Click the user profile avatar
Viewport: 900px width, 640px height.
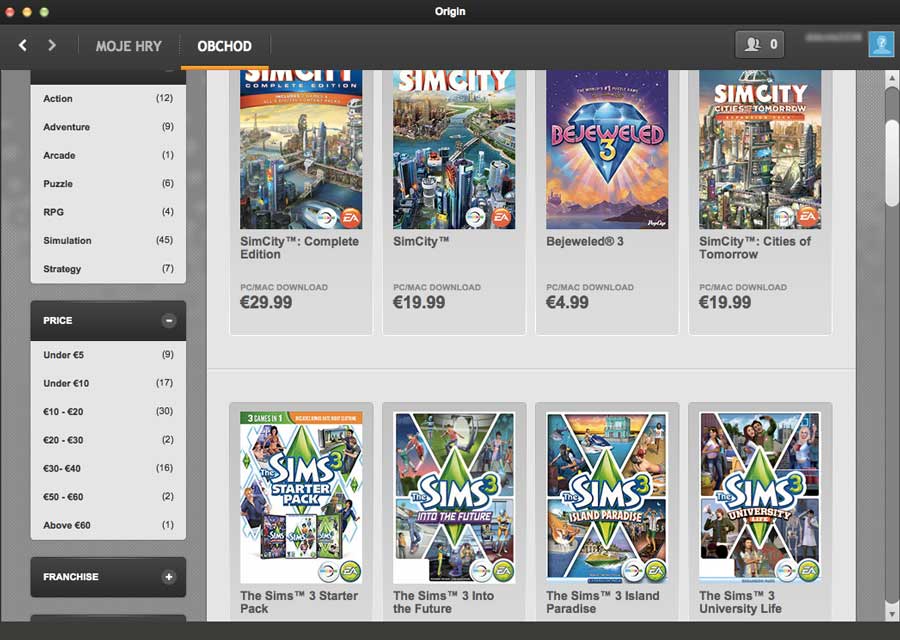pyautogui.click(x=881, y=45)
